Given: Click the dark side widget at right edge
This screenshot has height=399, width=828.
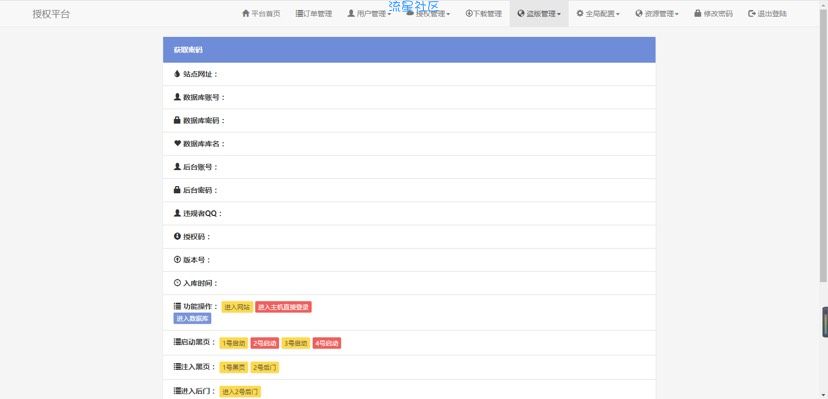Looking at the screenshot, I should point(825,322).
